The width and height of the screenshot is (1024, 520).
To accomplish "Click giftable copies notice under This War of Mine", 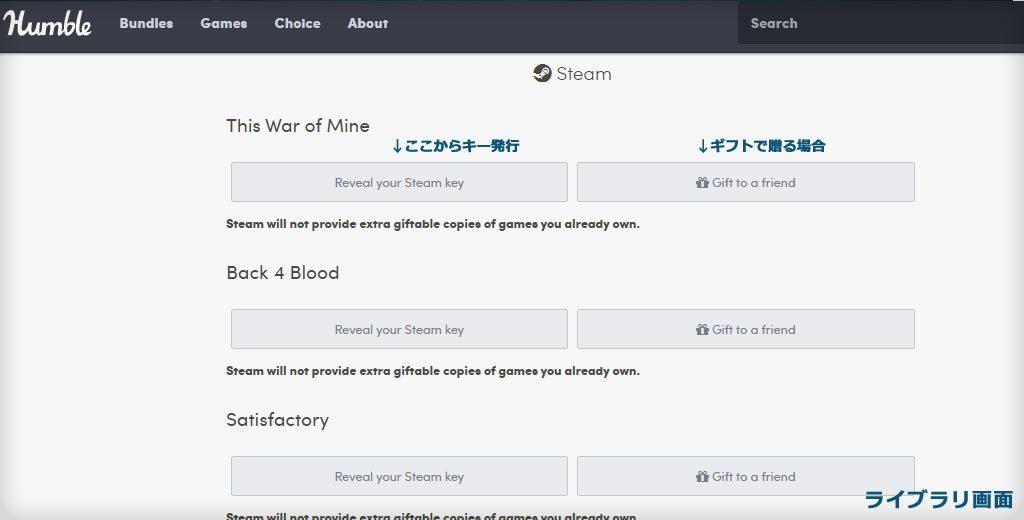I will (433, 224).
